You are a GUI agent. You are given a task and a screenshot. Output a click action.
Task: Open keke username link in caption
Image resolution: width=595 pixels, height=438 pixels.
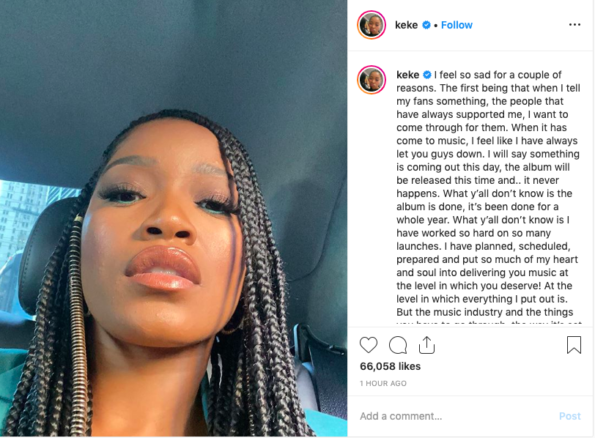click(x=408, y=75)
